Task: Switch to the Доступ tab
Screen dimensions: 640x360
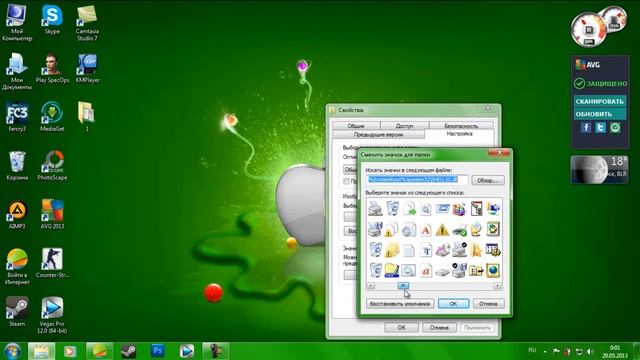Action: point(404,126)
